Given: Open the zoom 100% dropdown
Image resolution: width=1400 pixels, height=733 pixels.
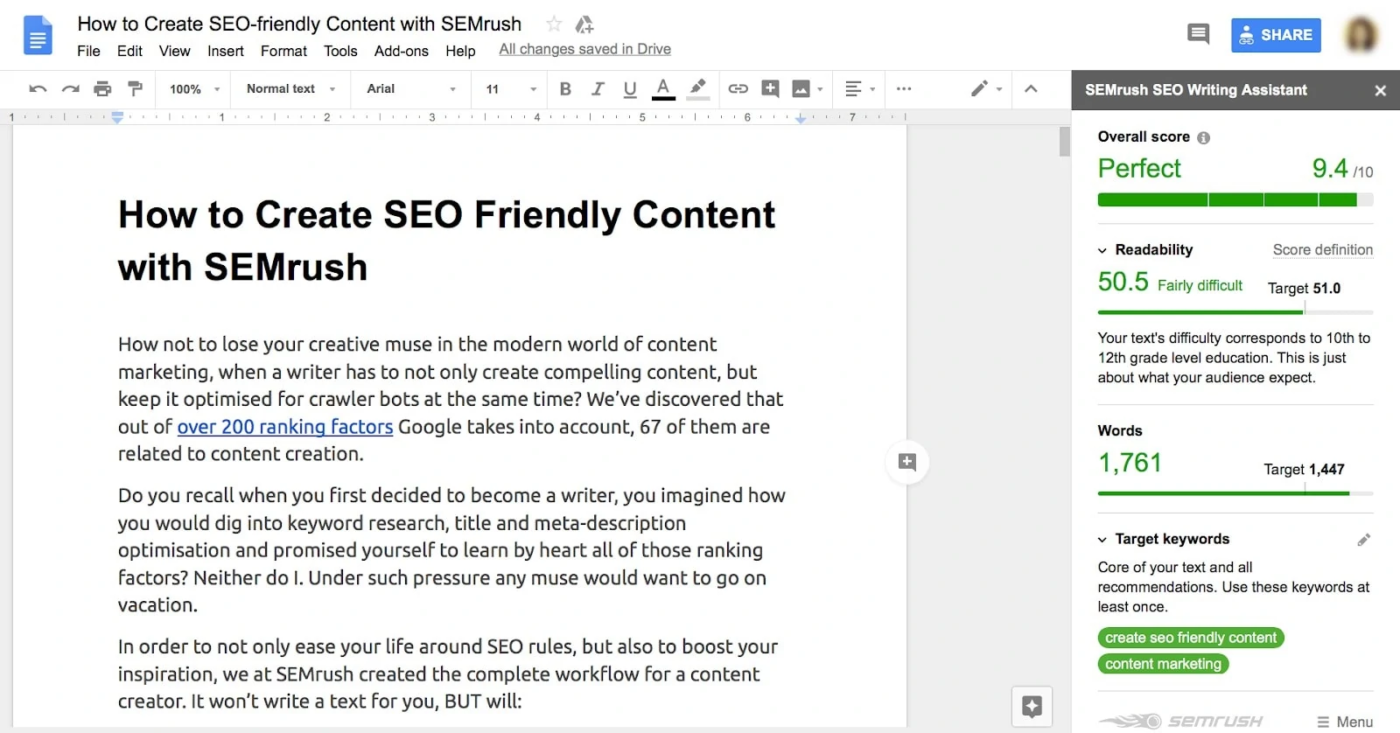Looking at the screenshot, I should (x=194, y=89).
